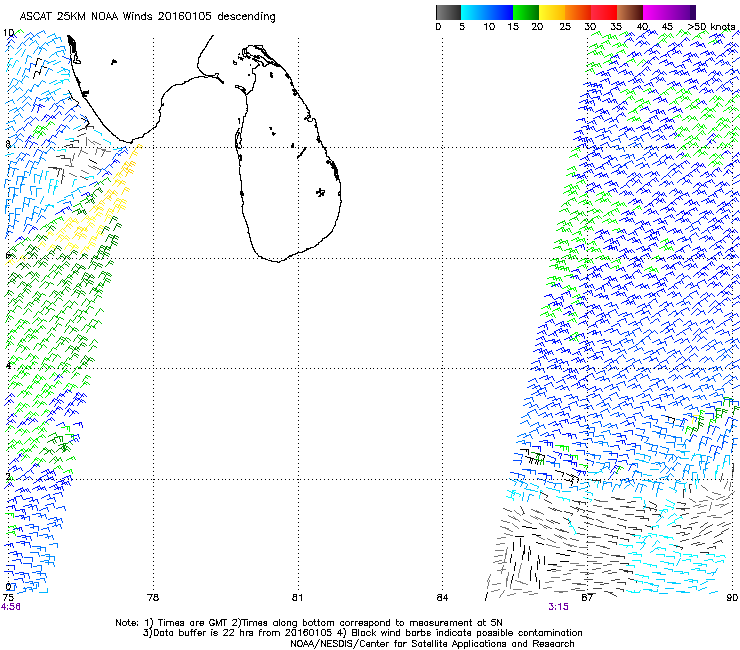The image size is (740, 650).
Task: Click the red 30-35 knots legend segment
Action: (604, 12)
